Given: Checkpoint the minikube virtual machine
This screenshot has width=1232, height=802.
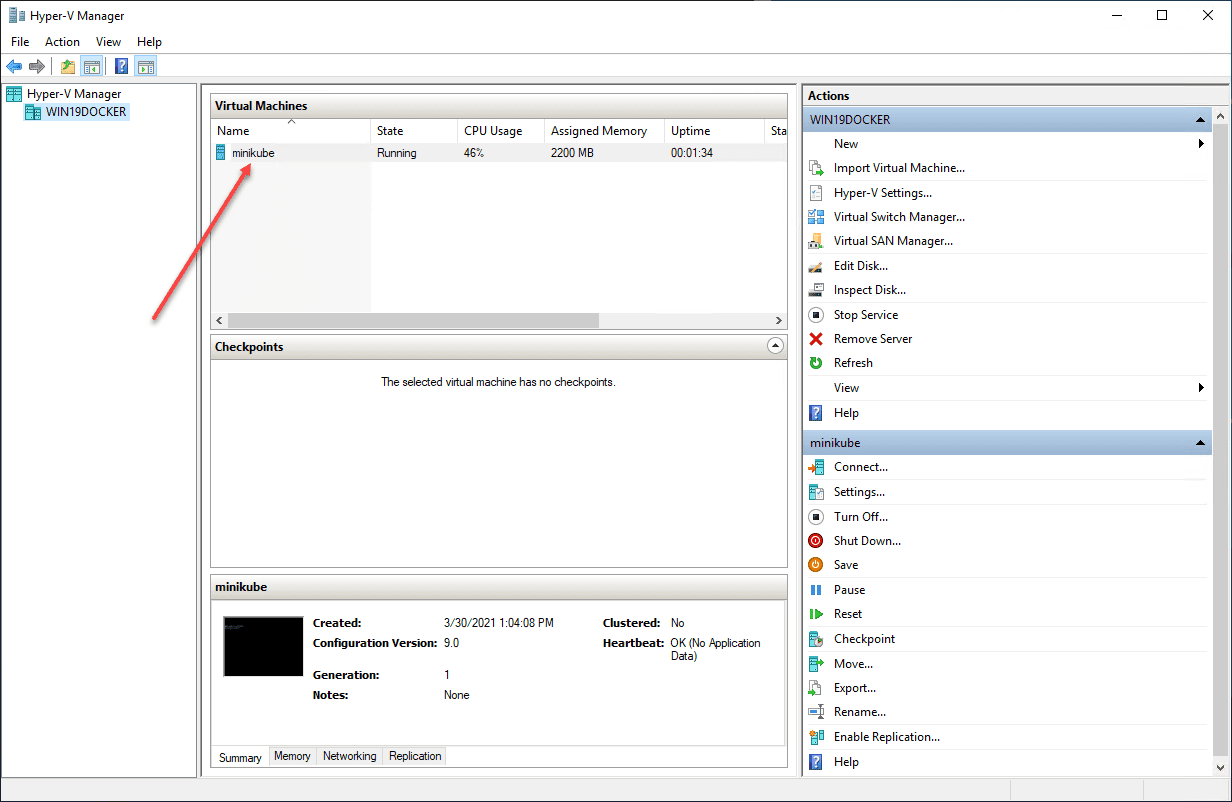Looking at the screenshot, I should [861, 638].
